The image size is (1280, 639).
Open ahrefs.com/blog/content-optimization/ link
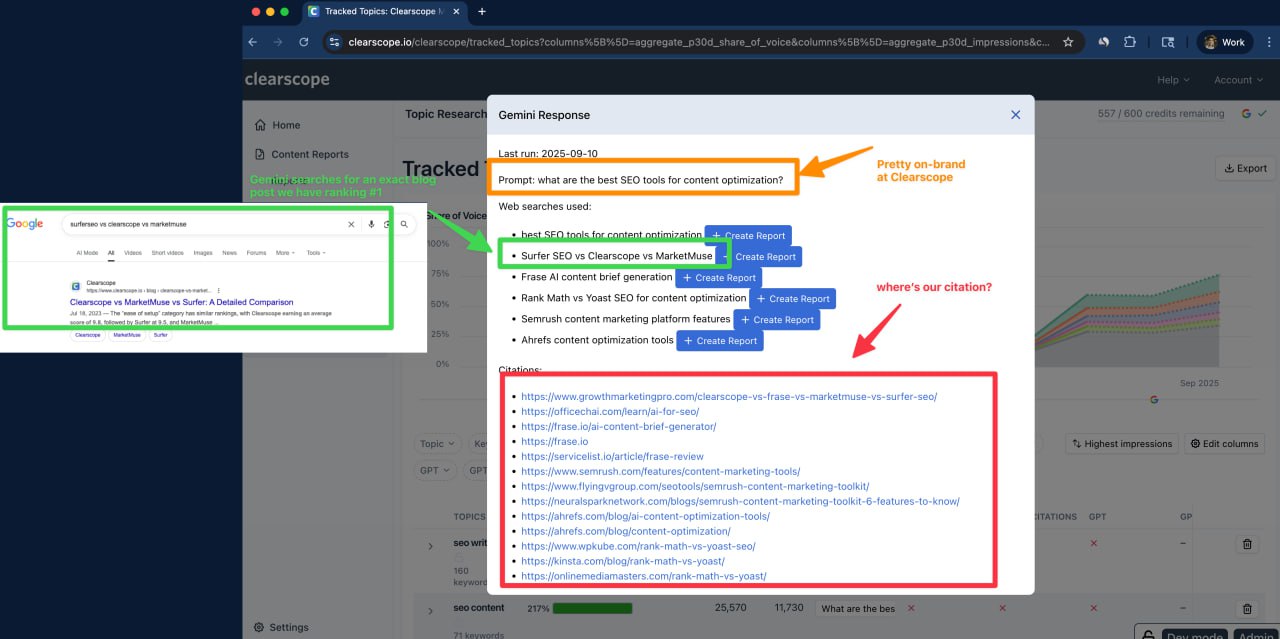(626, 532)
